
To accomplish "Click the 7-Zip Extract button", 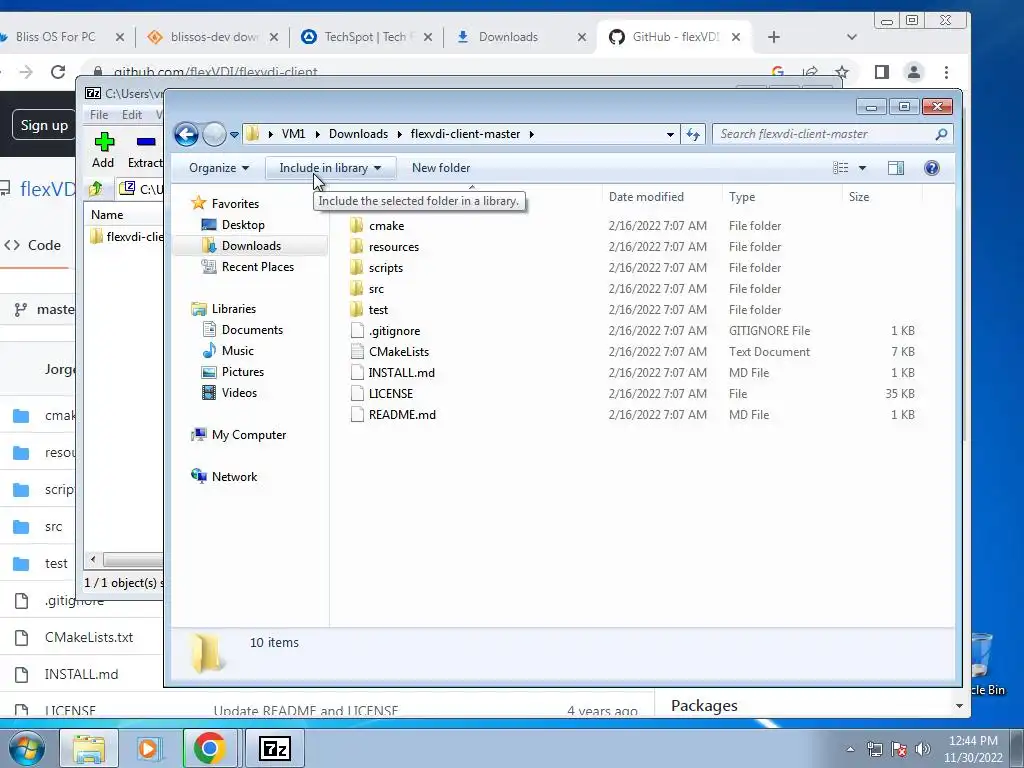I will click(x=144, y=150).
